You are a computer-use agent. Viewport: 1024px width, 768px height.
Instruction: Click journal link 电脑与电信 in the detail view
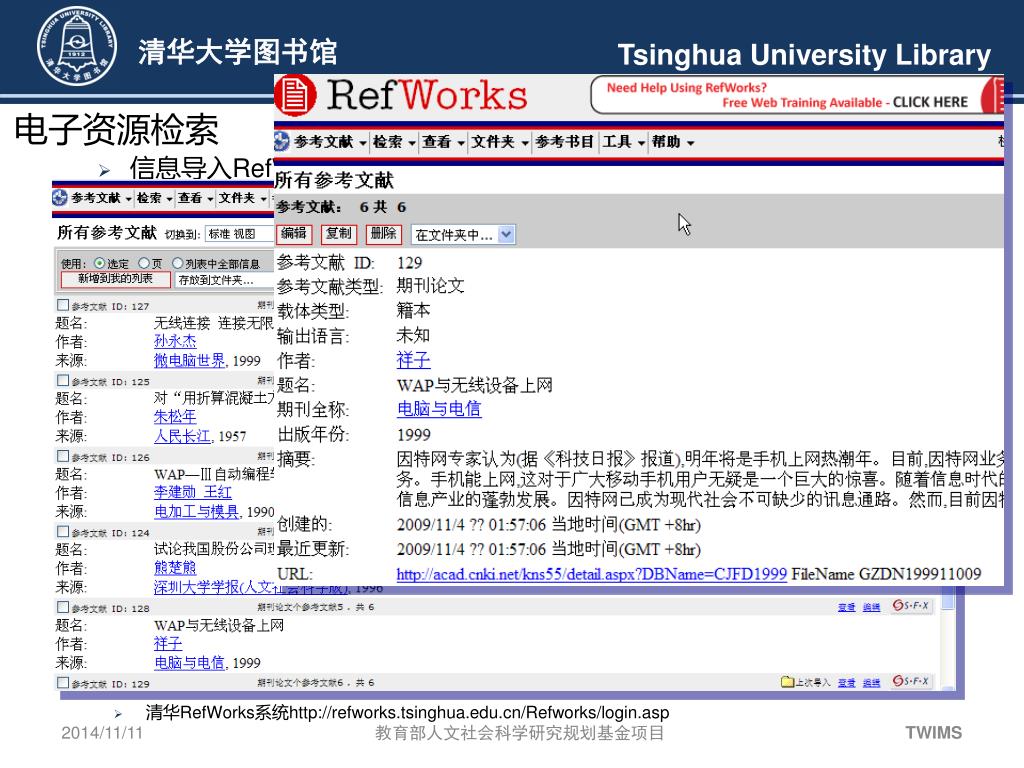pyautogui.click(x=439, y=409)
